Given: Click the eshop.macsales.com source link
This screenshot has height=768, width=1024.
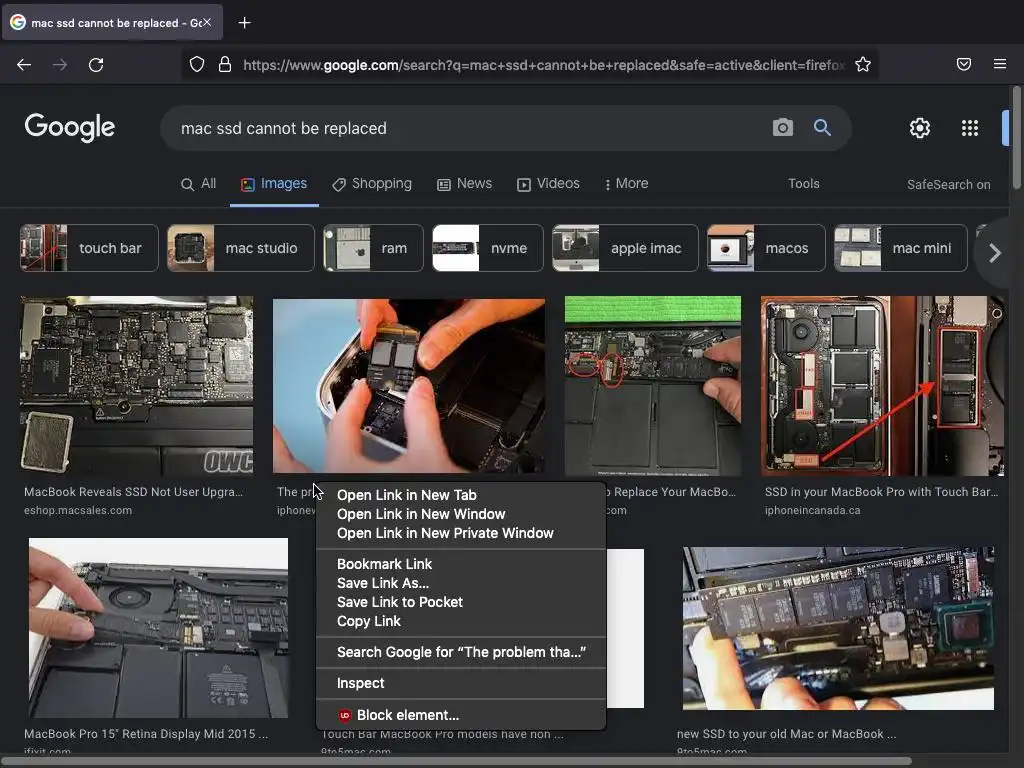Looking at the screenshot, I should pos(78,511).
